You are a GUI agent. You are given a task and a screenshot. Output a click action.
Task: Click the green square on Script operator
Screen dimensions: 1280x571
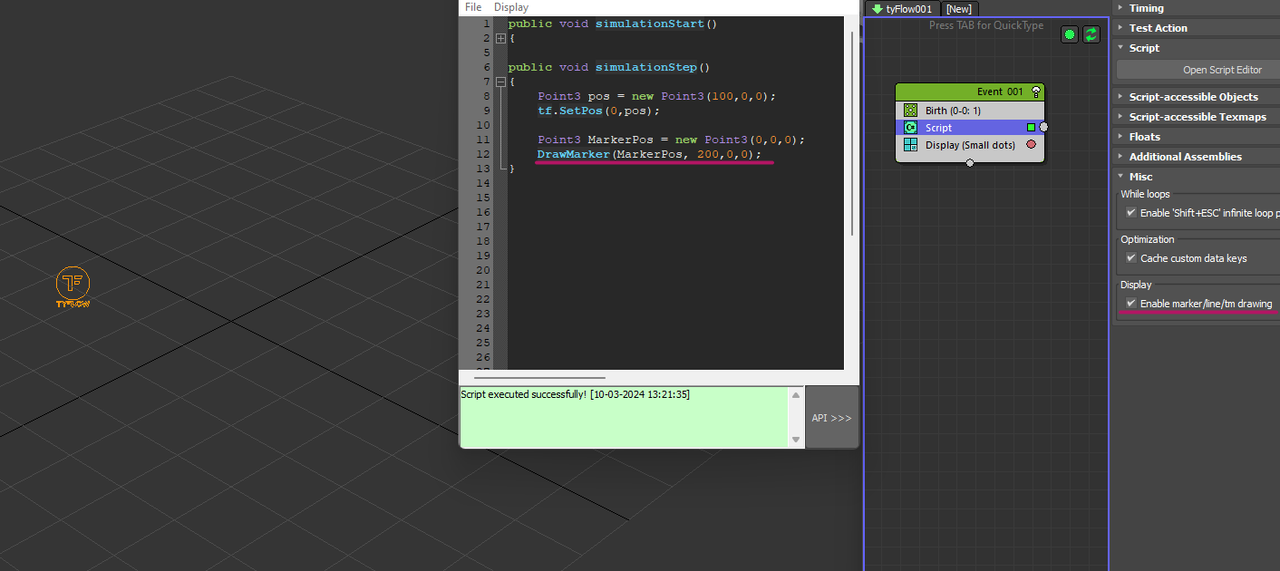(x=1031, y=128)
